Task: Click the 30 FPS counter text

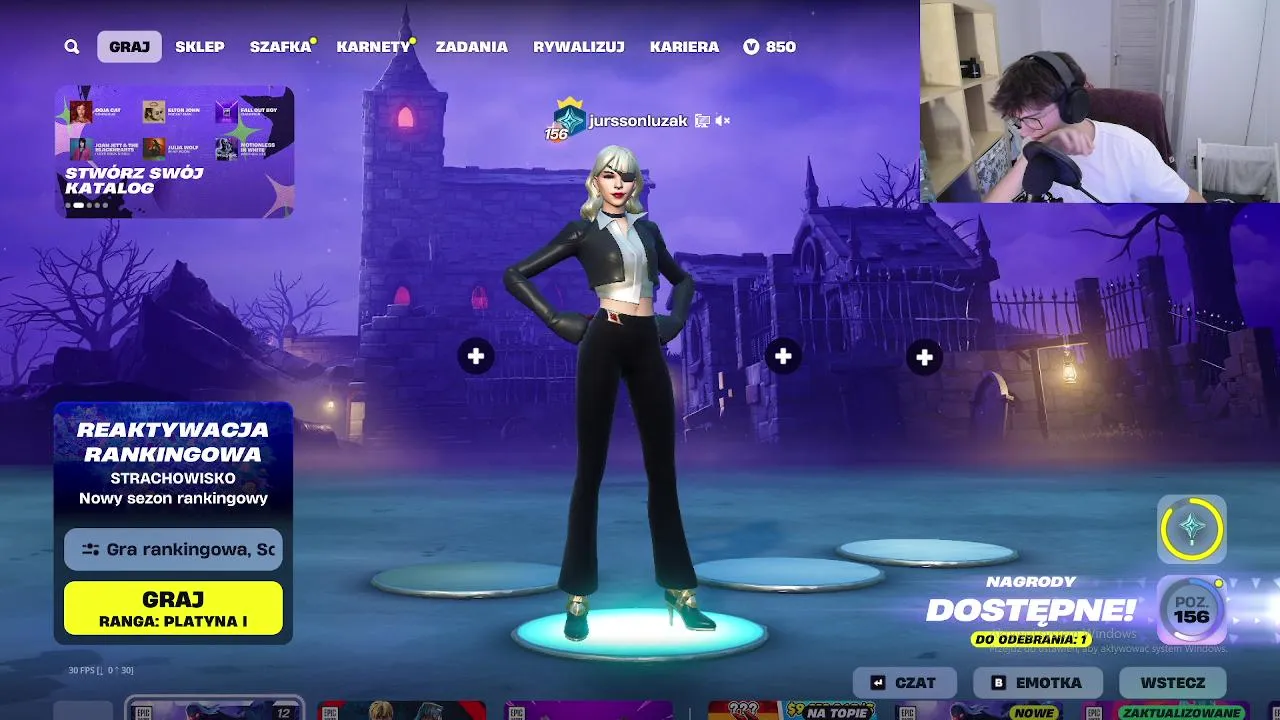Action: coord(100,670)
